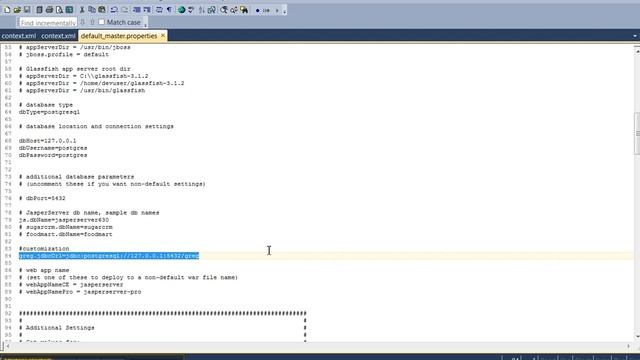Click appServerDir = /usr/bin/glassfish line

82,90
